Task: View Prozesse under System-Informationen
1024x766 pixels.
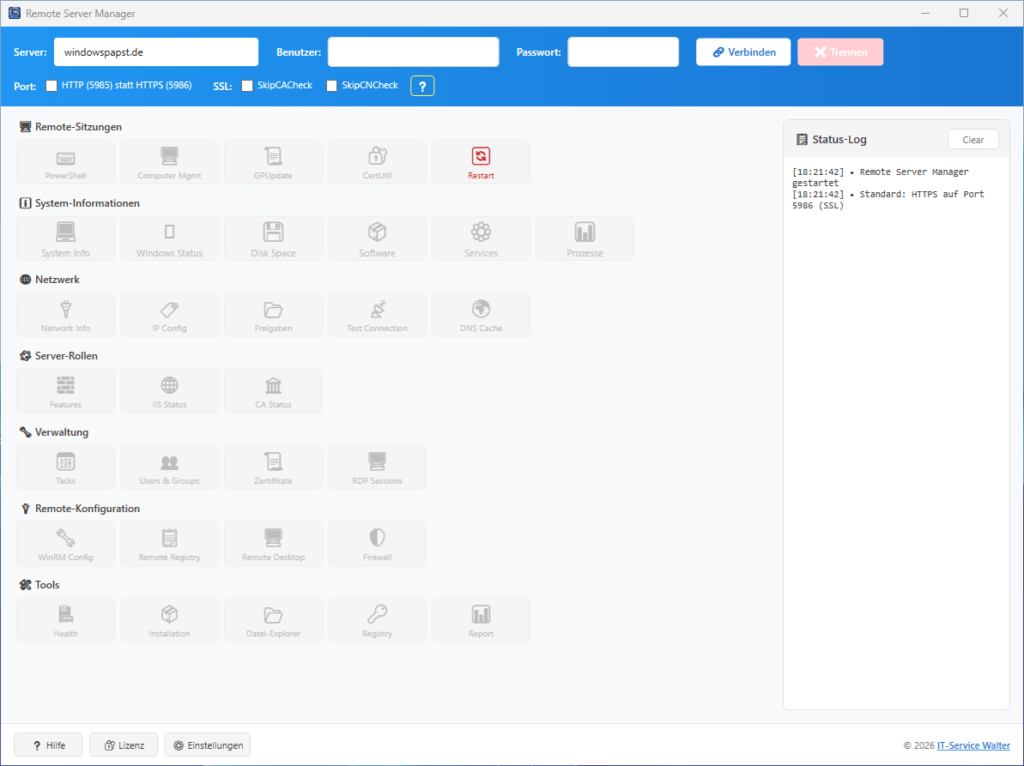Action: pos(584,238)
